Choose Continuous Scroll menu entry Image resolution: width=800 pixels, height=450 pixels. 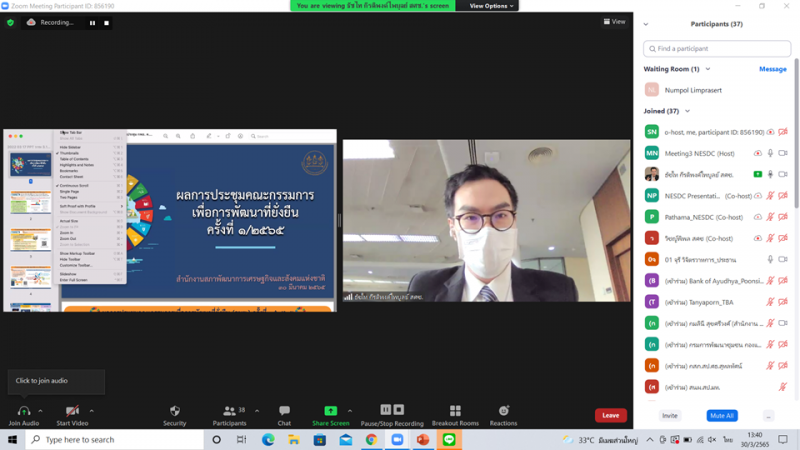click(x=74, y=186)
